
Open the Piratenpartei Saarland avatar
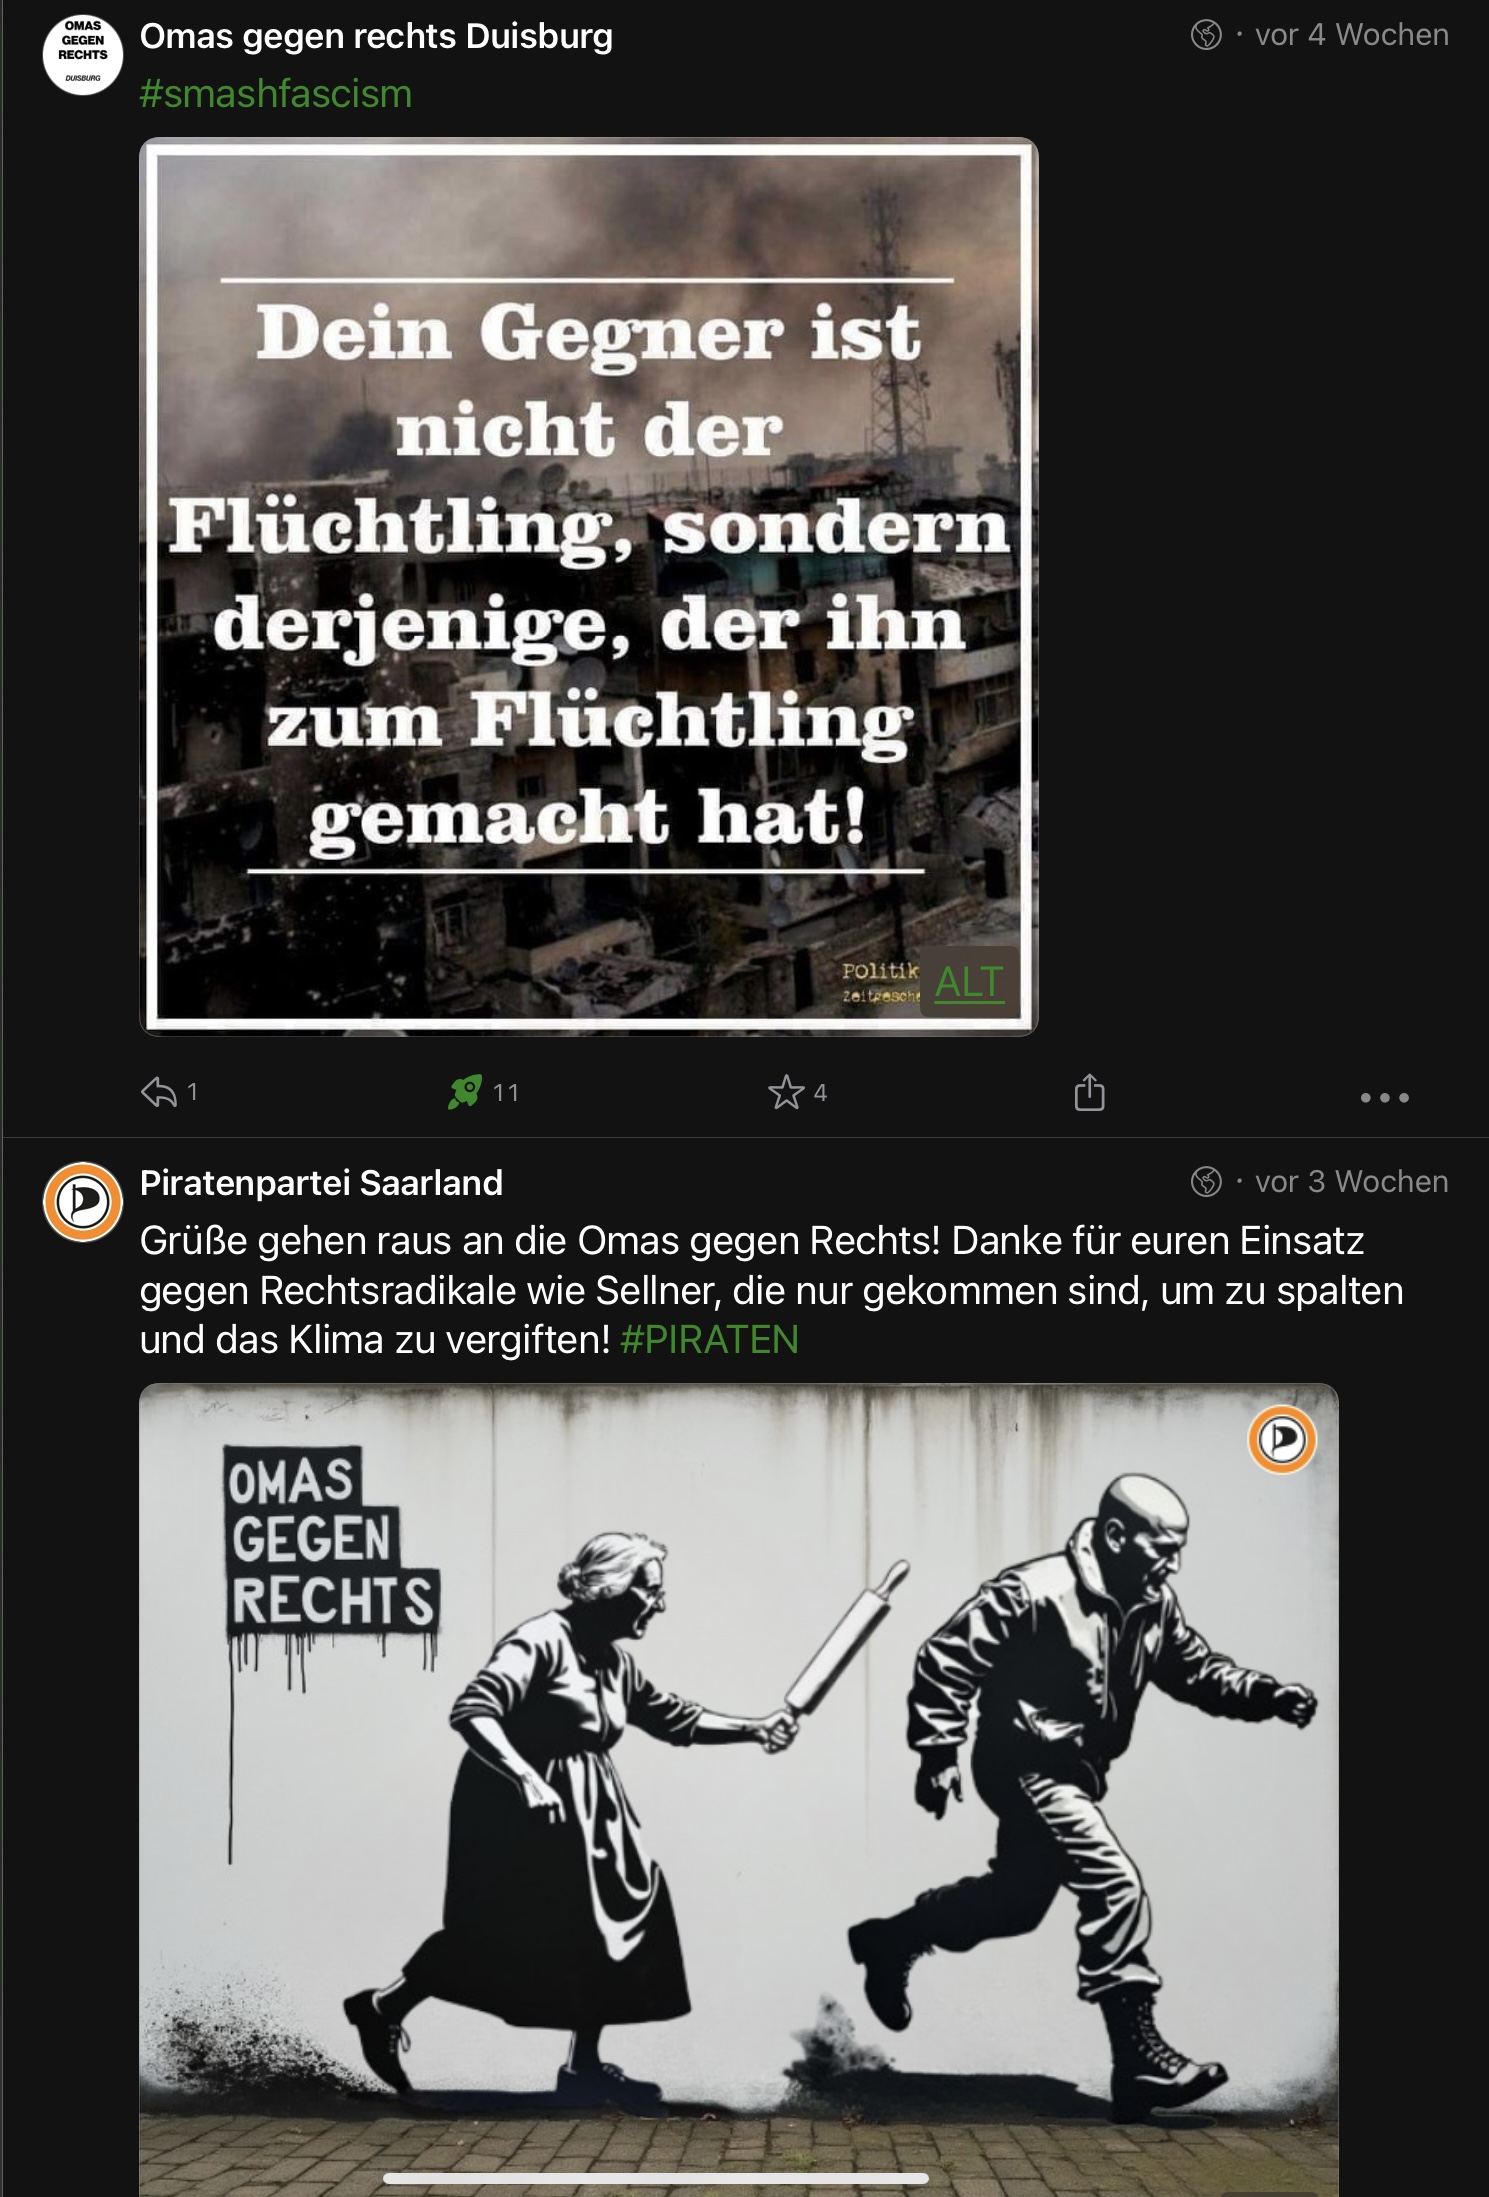(83, 1202)
